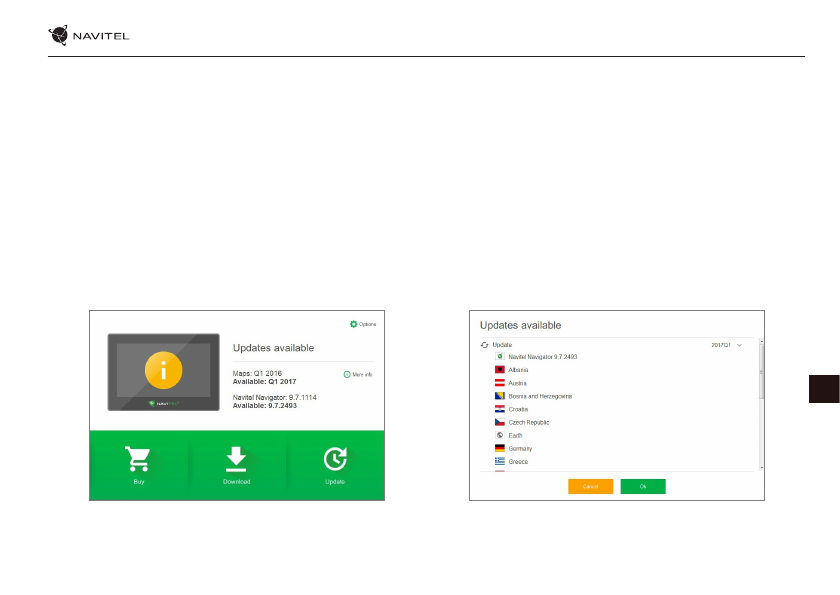Click the Buy shopping cart icon
The height and width of the screenshot is (595, 840).
coord(139,459)
